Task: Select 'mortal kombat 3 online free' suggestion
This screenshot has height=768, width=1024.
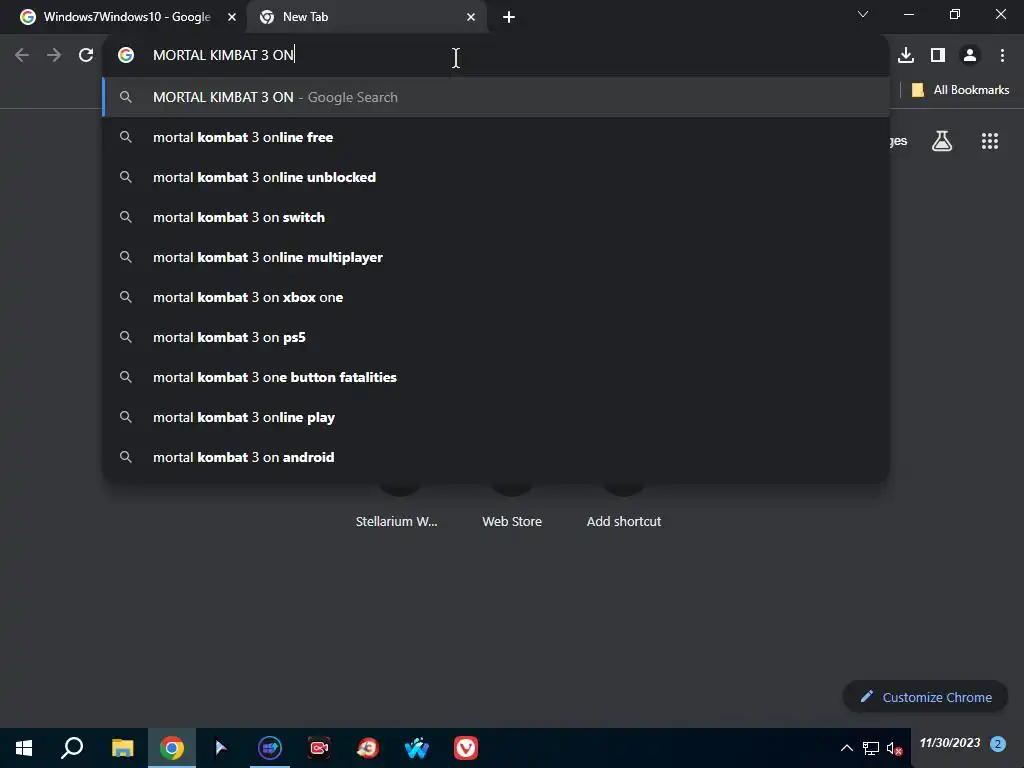Action: [x=496, y=137]
